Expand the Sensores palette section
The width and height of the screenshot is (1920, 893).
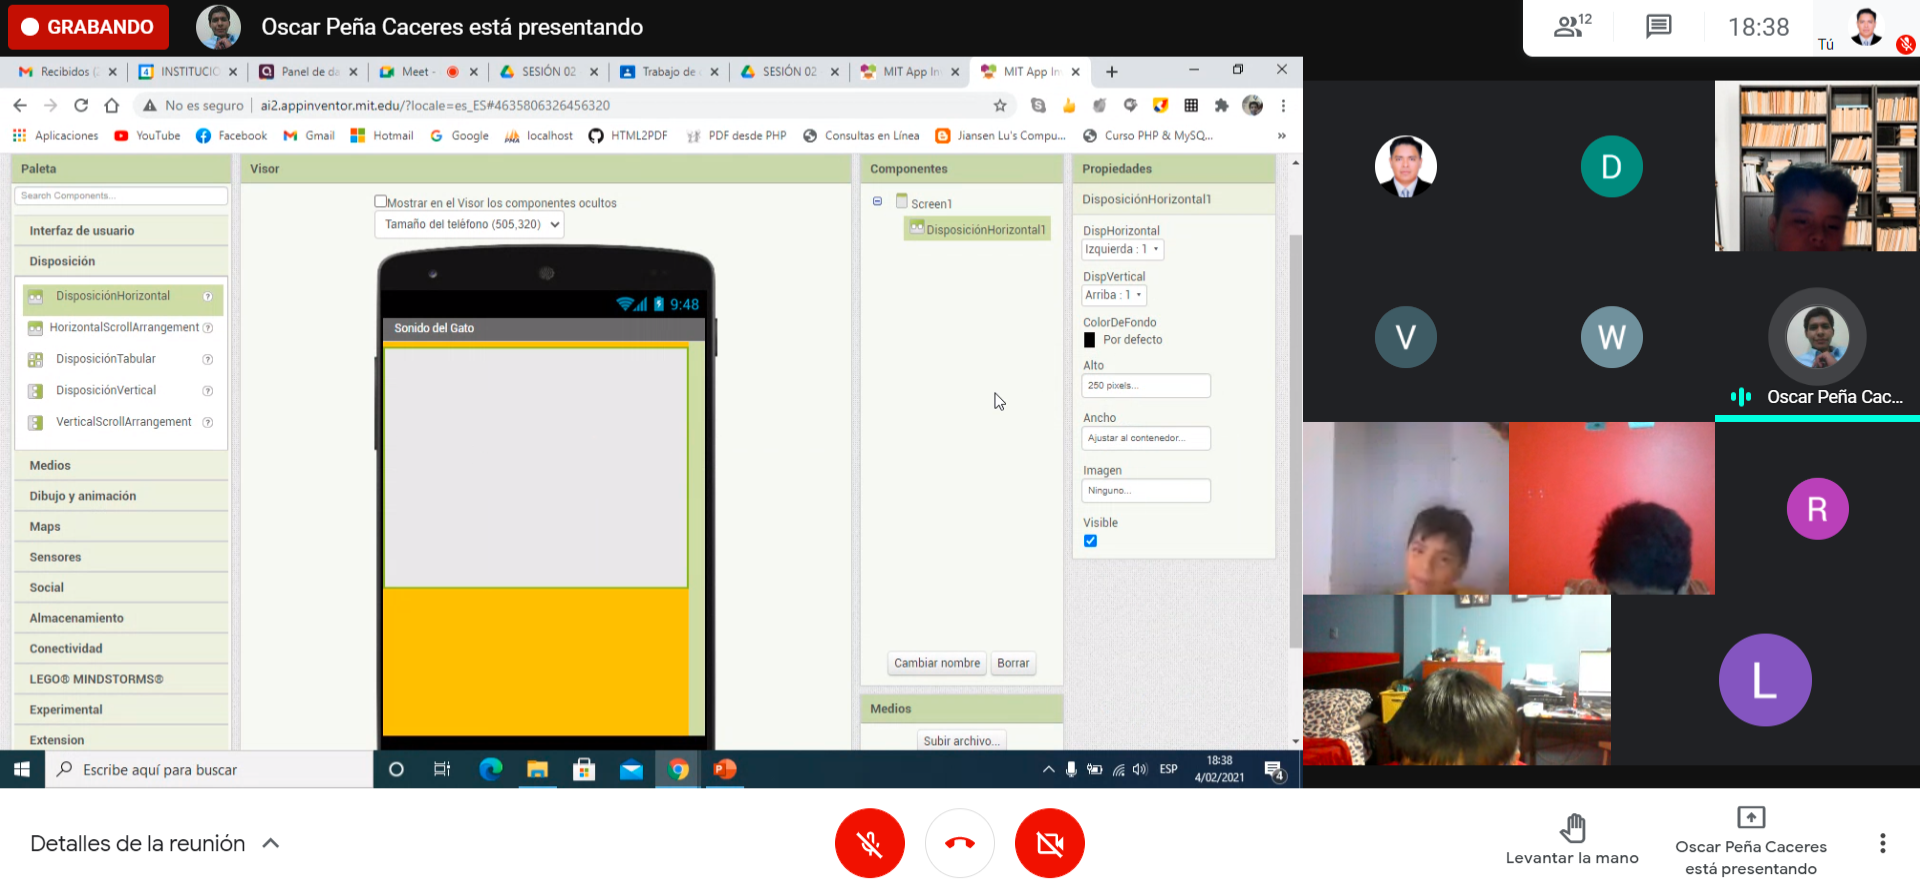click(x=55, y=557)
